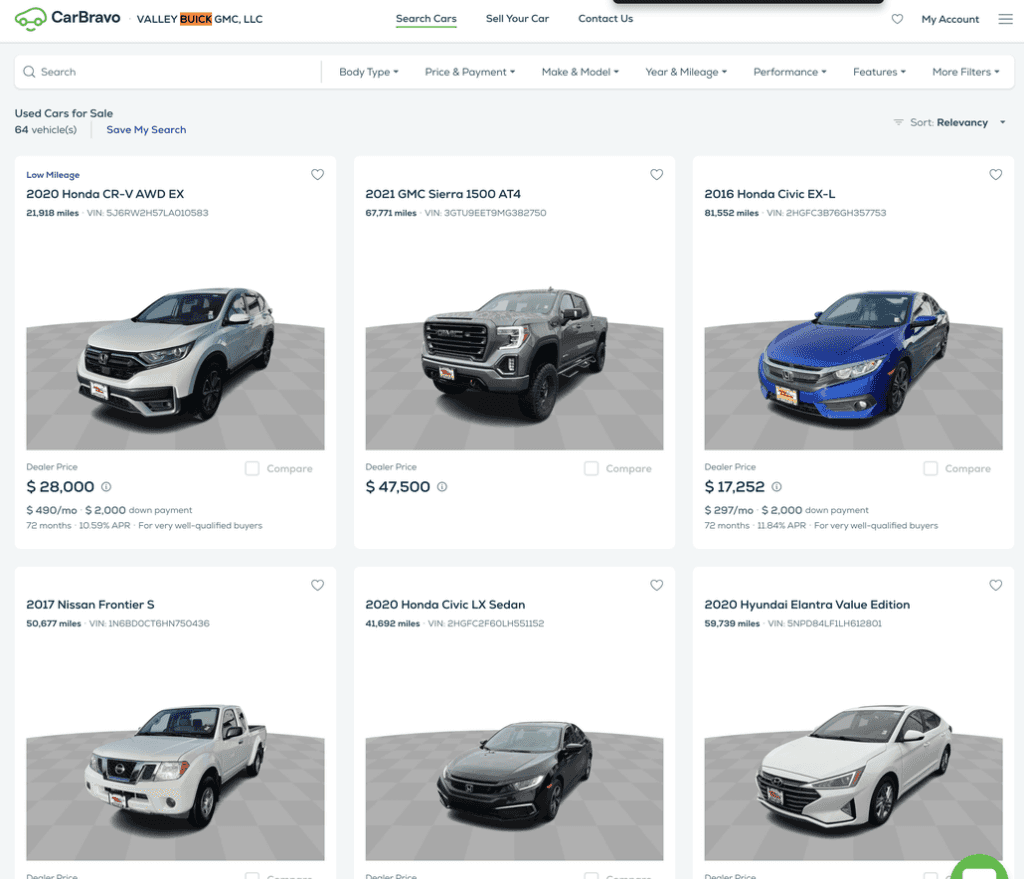
Task: Favorite the 2020 Hyundai Elantra Value Edition
Action: (x=995, y=585)
